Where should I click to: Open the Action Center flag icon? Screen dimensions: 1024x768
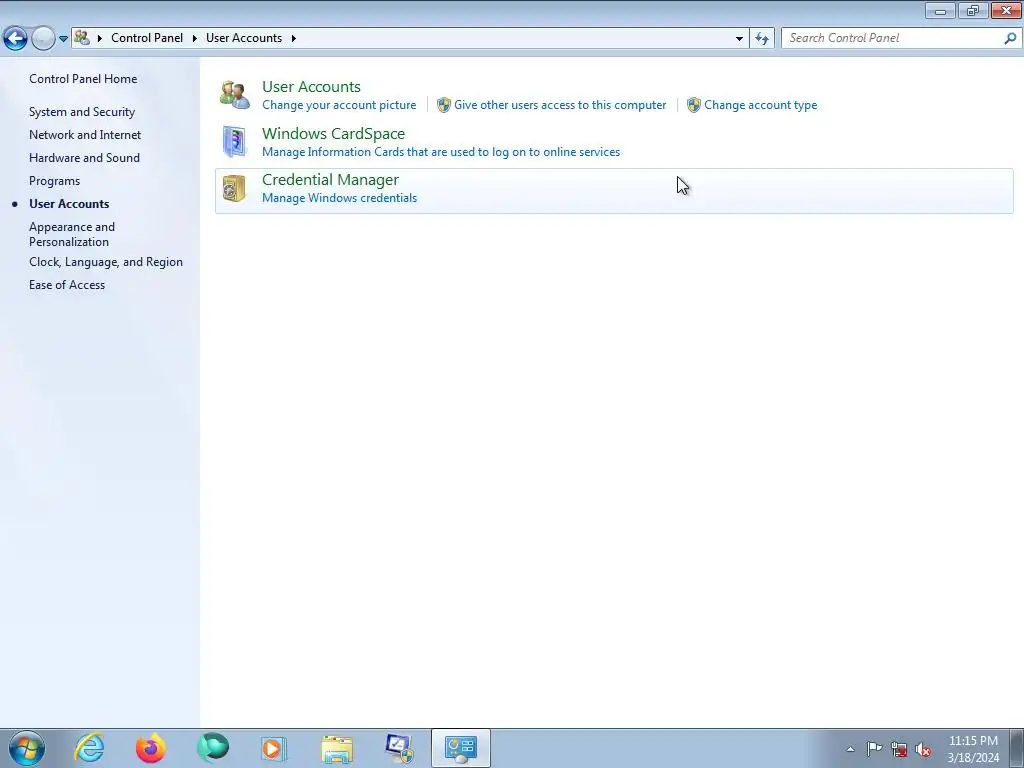(x=874, y=748)
